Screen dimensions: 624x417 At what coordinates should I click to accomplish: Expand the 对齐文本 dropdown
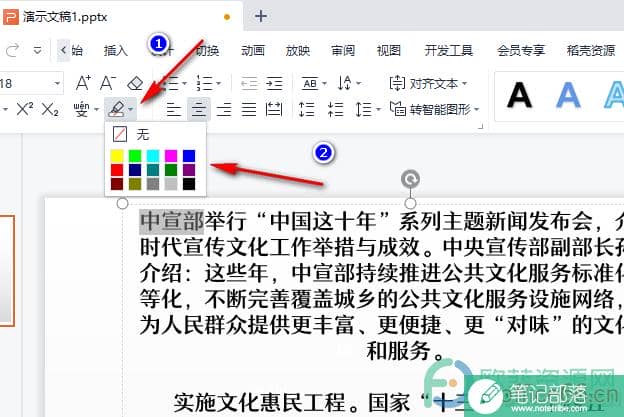tap(464, 84)
